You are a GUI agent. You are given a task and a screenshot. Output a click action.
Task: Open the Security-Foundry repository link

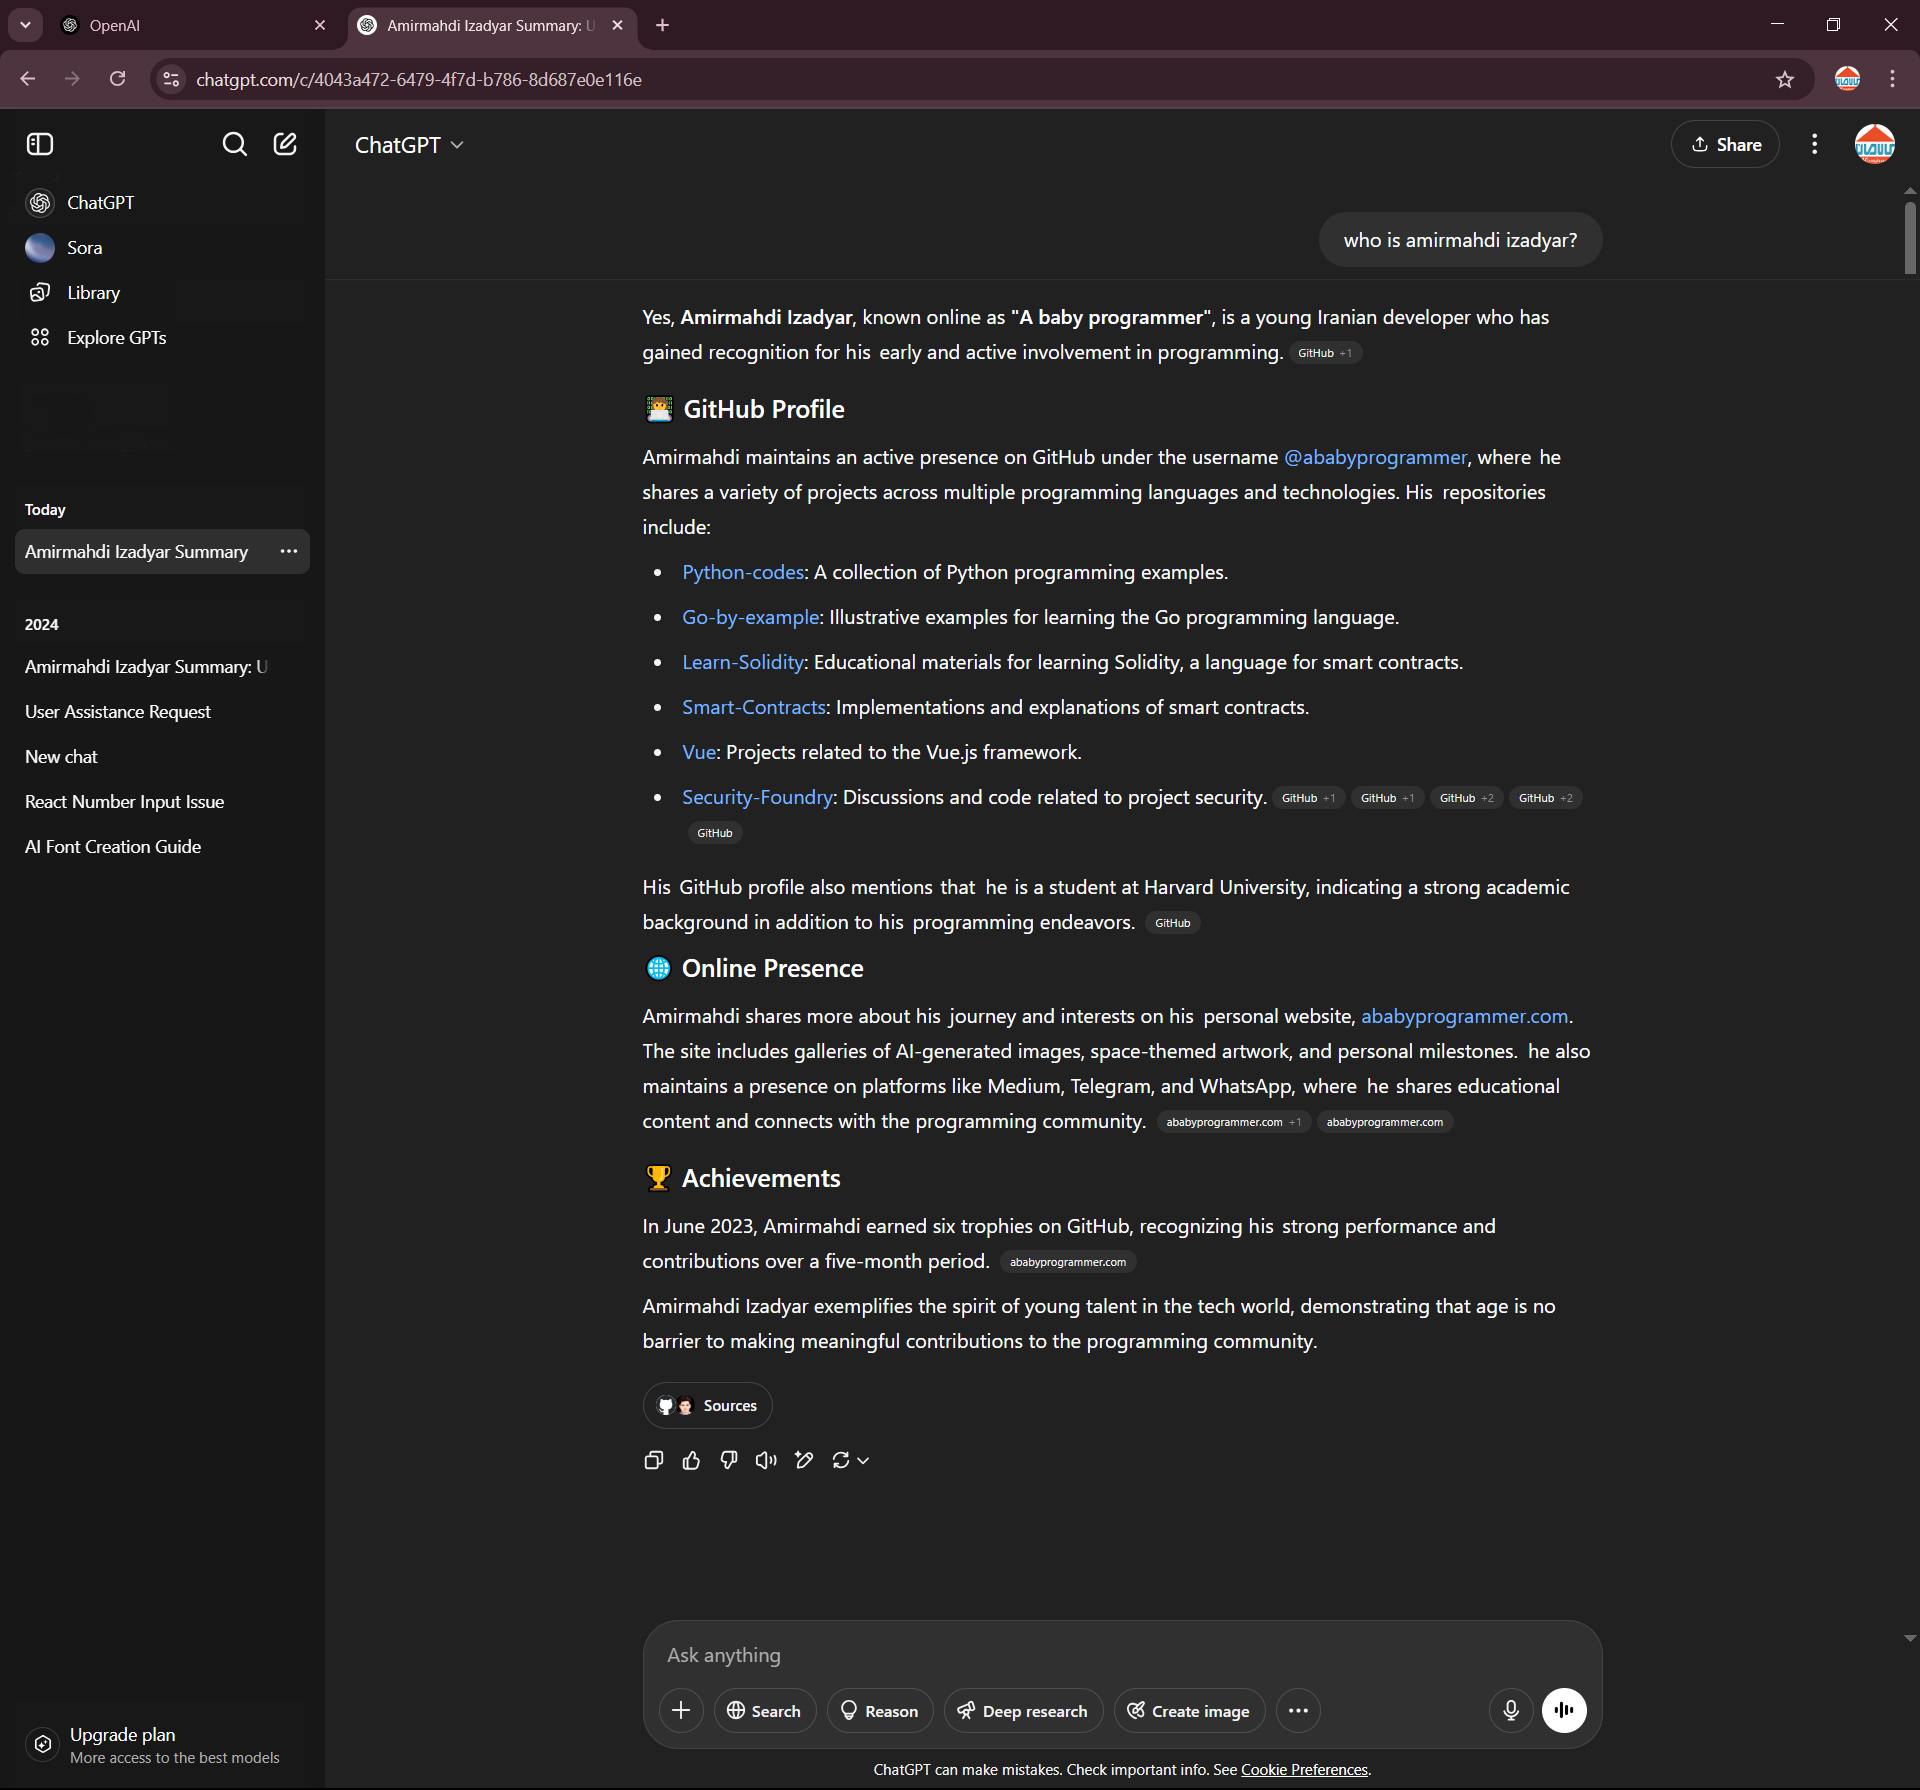click(757, 797)
